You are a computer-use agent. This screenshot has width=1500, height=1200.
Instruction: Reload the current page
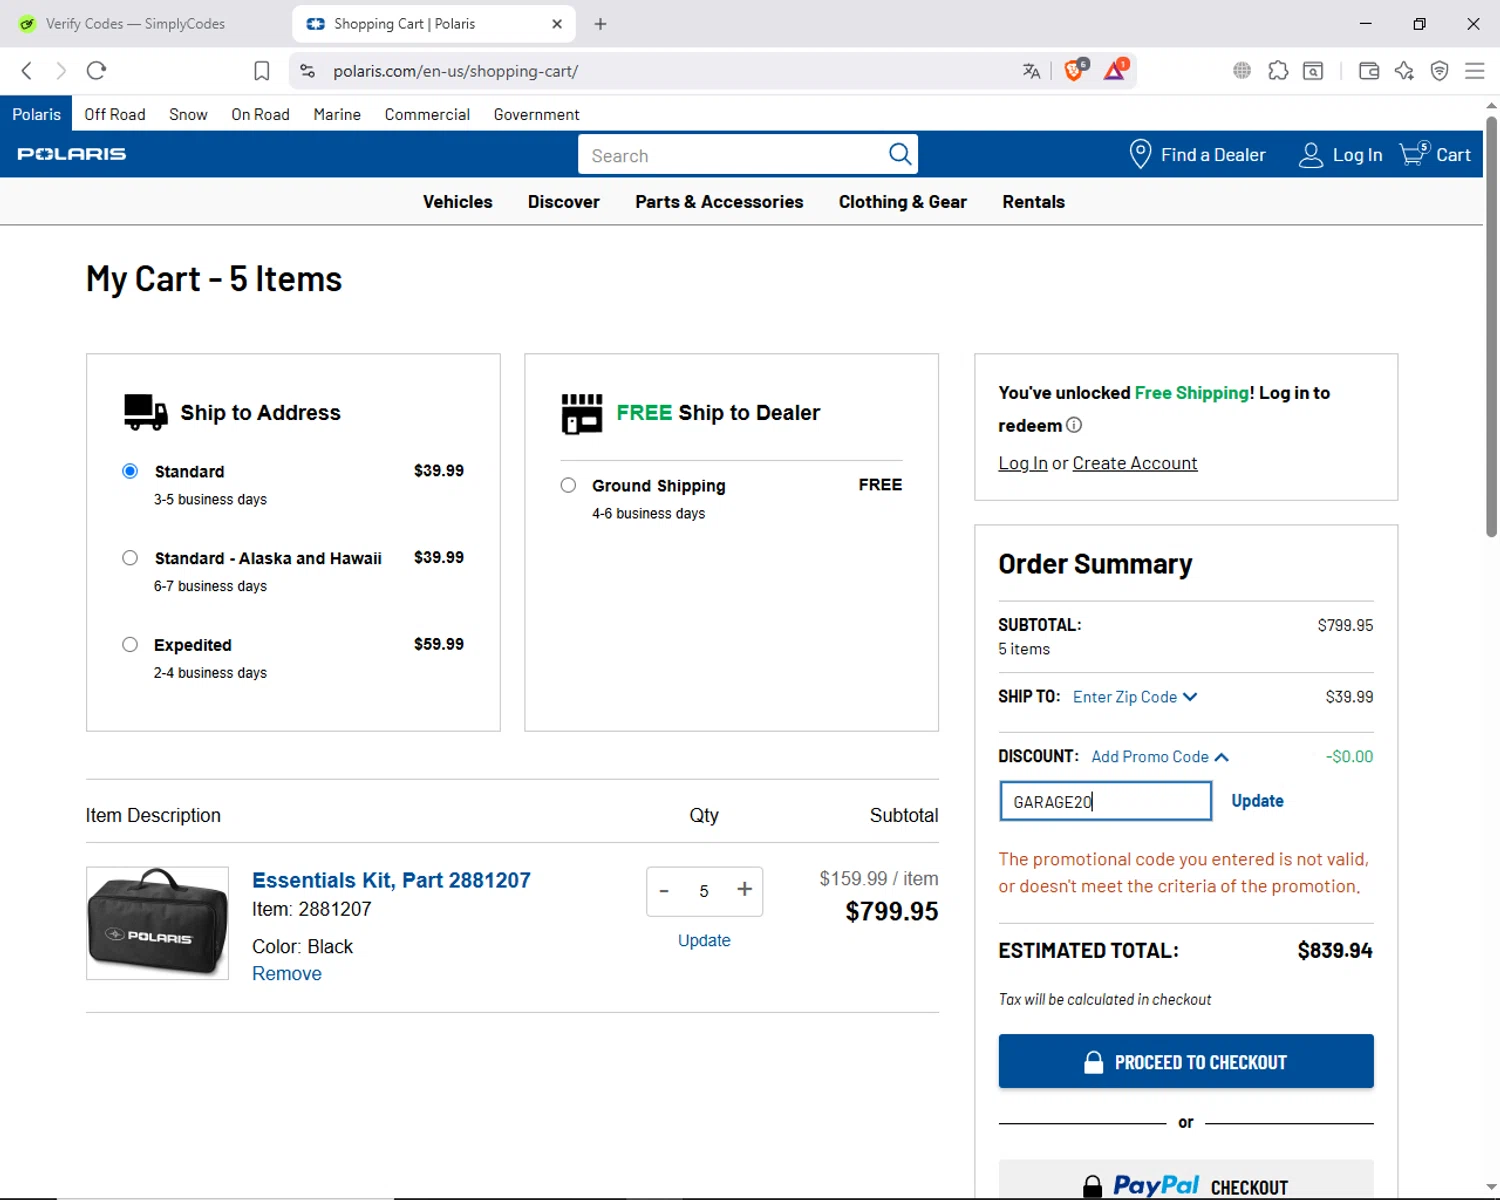[x=96, y=70]
